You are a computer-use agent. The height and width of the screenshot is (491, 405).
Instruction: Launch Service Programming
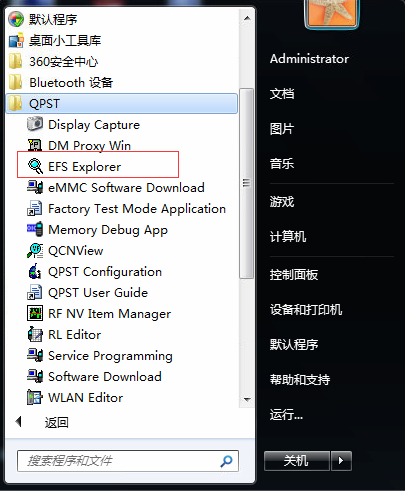tap(110, 356)
